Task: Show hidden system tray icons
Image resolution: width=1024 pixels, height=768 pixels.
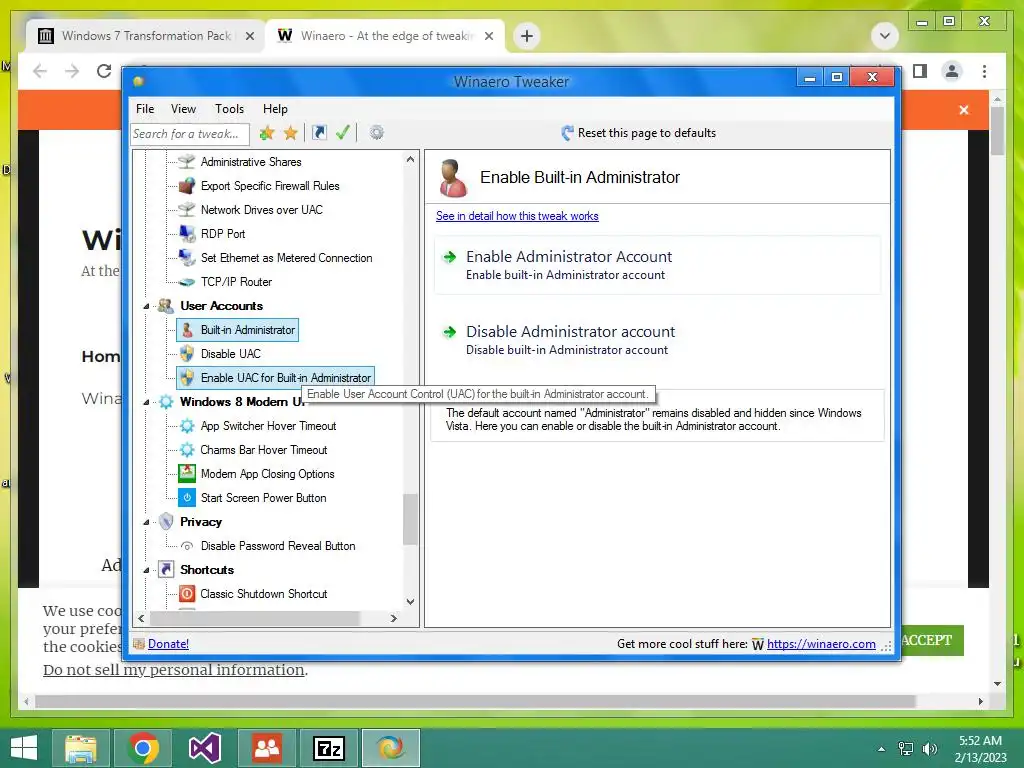Action: tap(881, 749)
